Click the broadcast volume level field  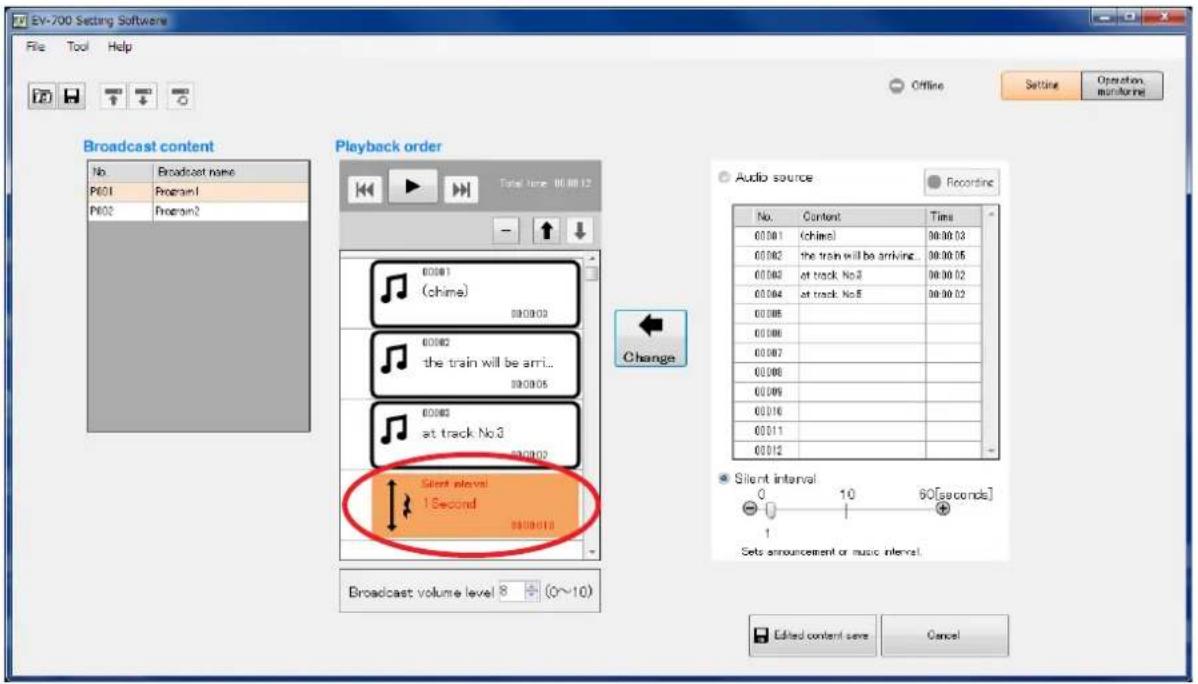pos(511,591)
